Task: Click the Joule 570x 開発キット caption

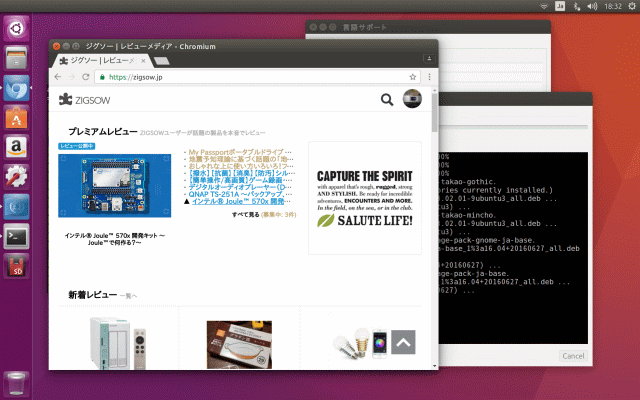Action: [x=115, y=239]
